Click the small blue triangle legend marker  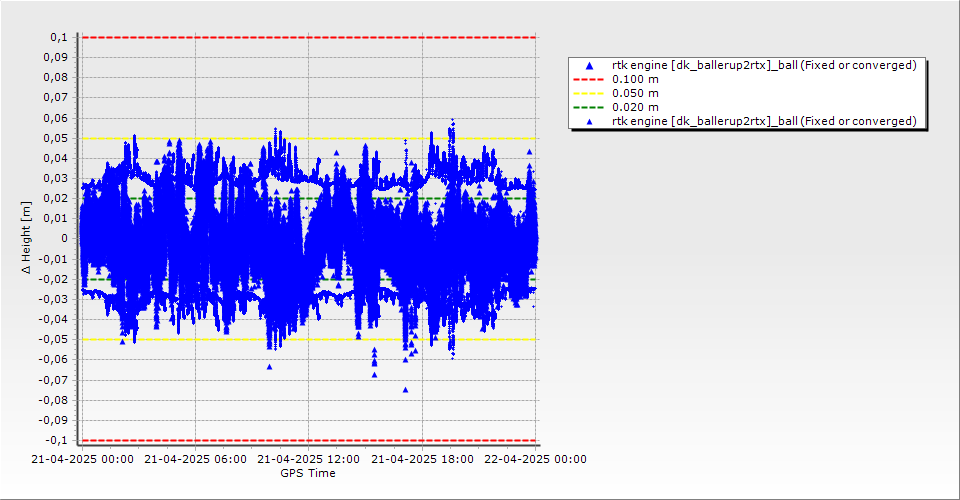[x=590, y=122]
